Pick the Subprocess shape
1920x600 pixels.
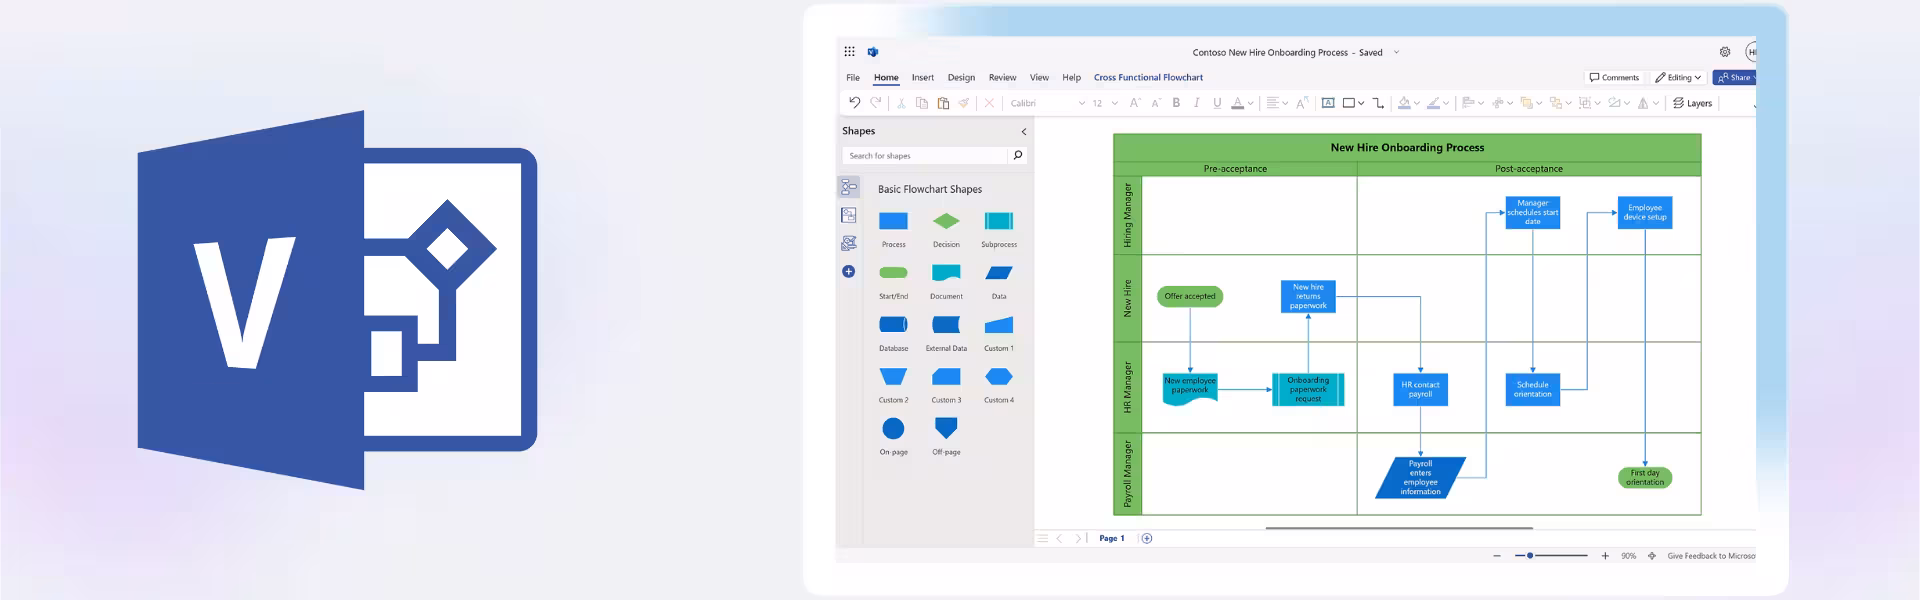tap(999, 221)
